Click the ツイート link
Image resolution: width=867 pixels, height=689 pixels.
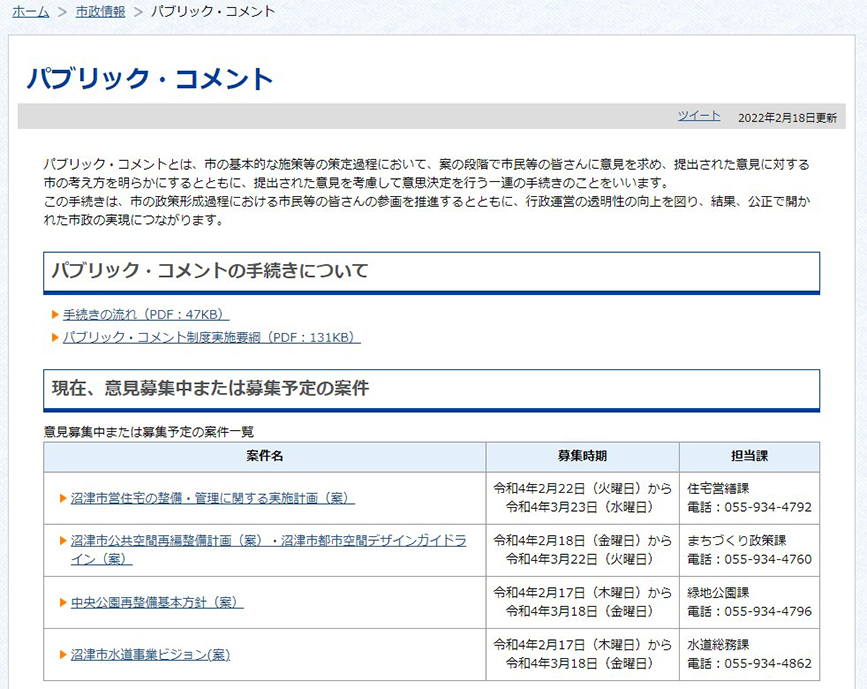pyautogui.click(x=699, y=116)
